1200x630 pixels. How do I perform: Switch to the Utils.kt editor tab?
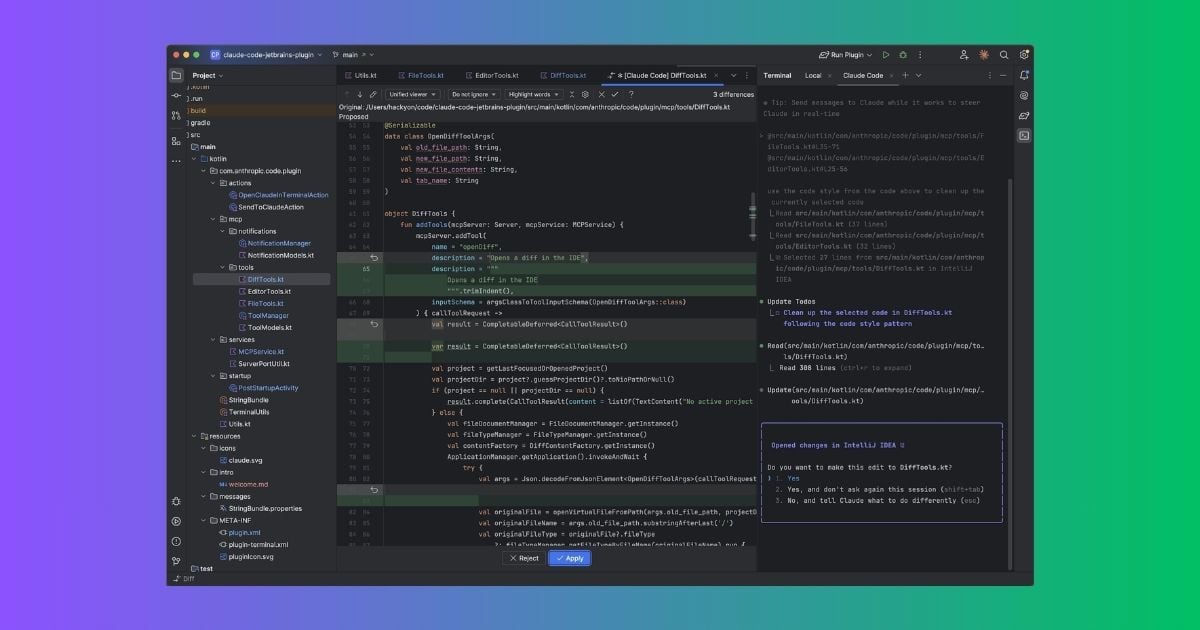[x=361, y=75]
